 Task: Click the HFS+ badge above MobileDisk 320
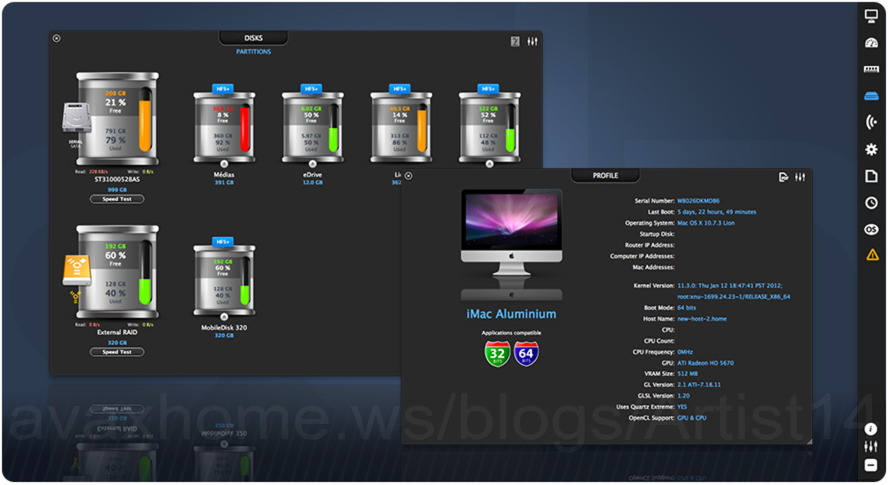[x=223, y=242]
